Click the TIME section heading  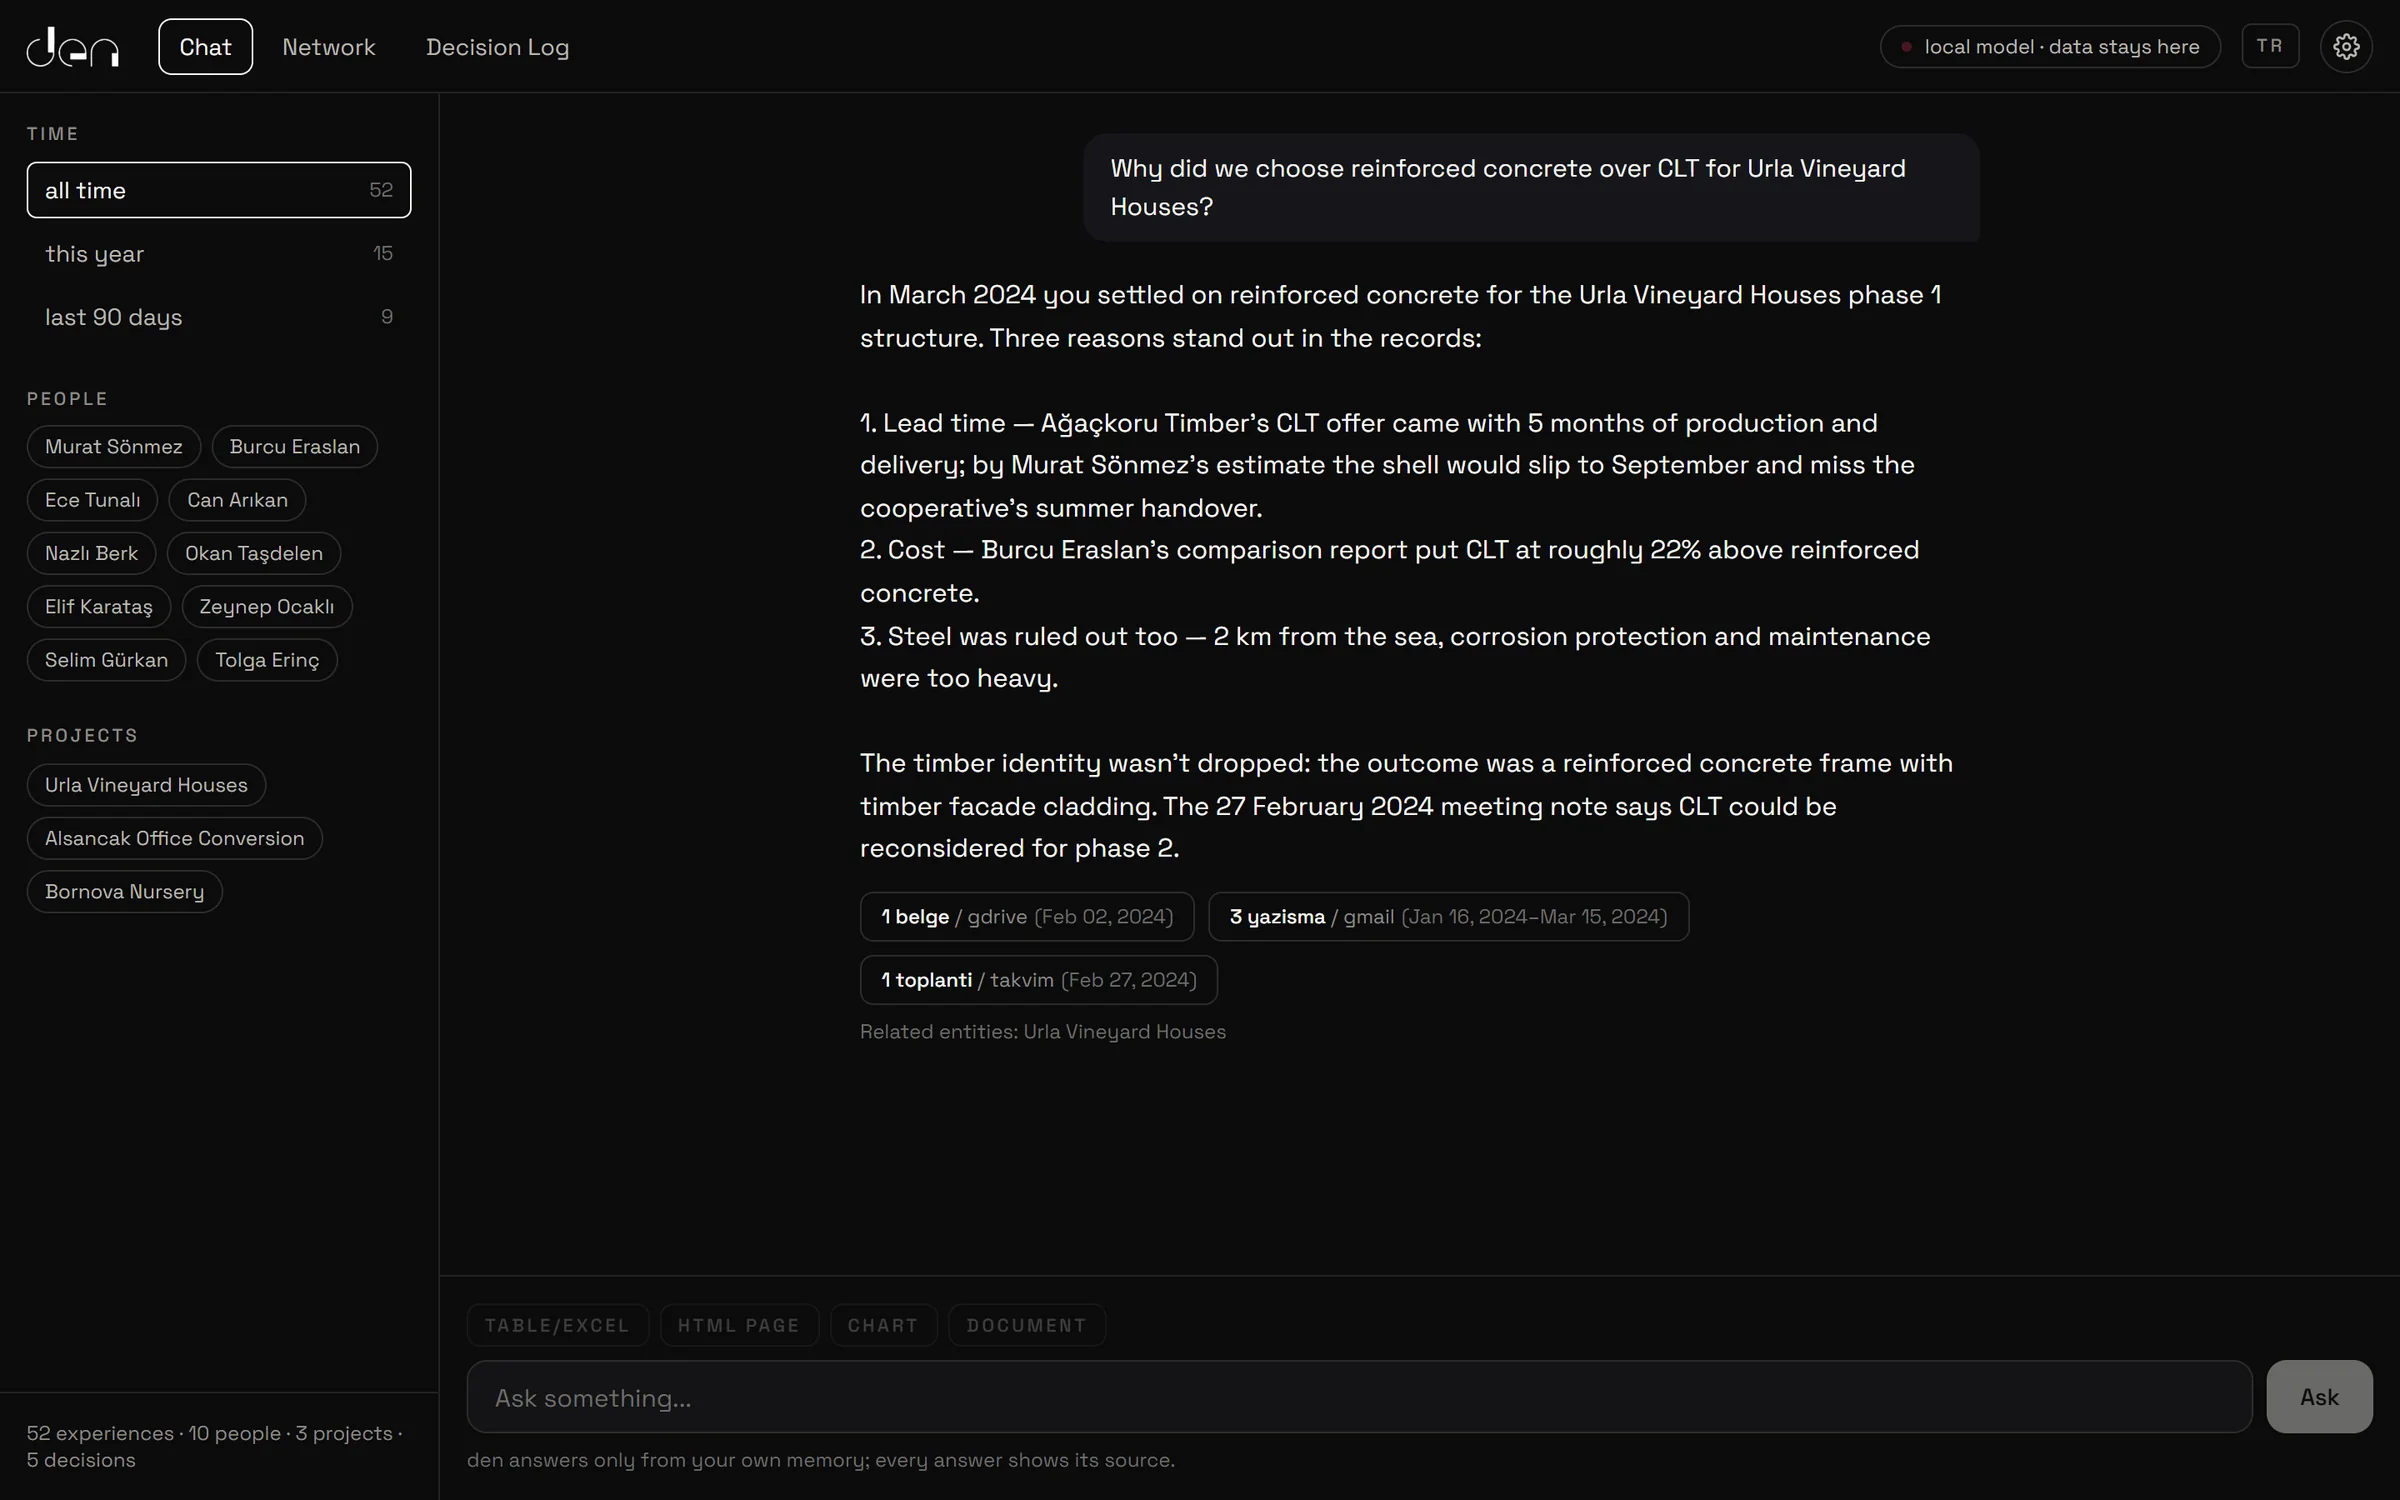pos(52,134)
